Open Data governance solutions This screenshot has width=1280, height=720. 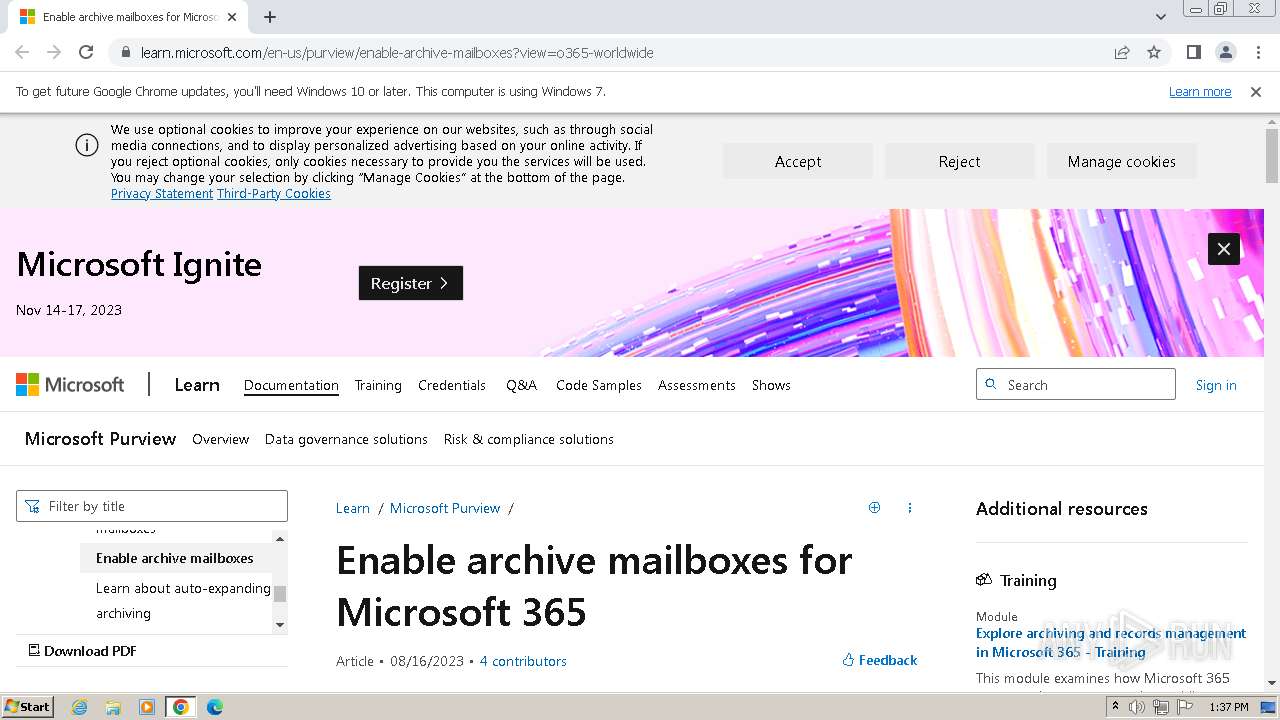pyautogui.click(x=346, y=439)
